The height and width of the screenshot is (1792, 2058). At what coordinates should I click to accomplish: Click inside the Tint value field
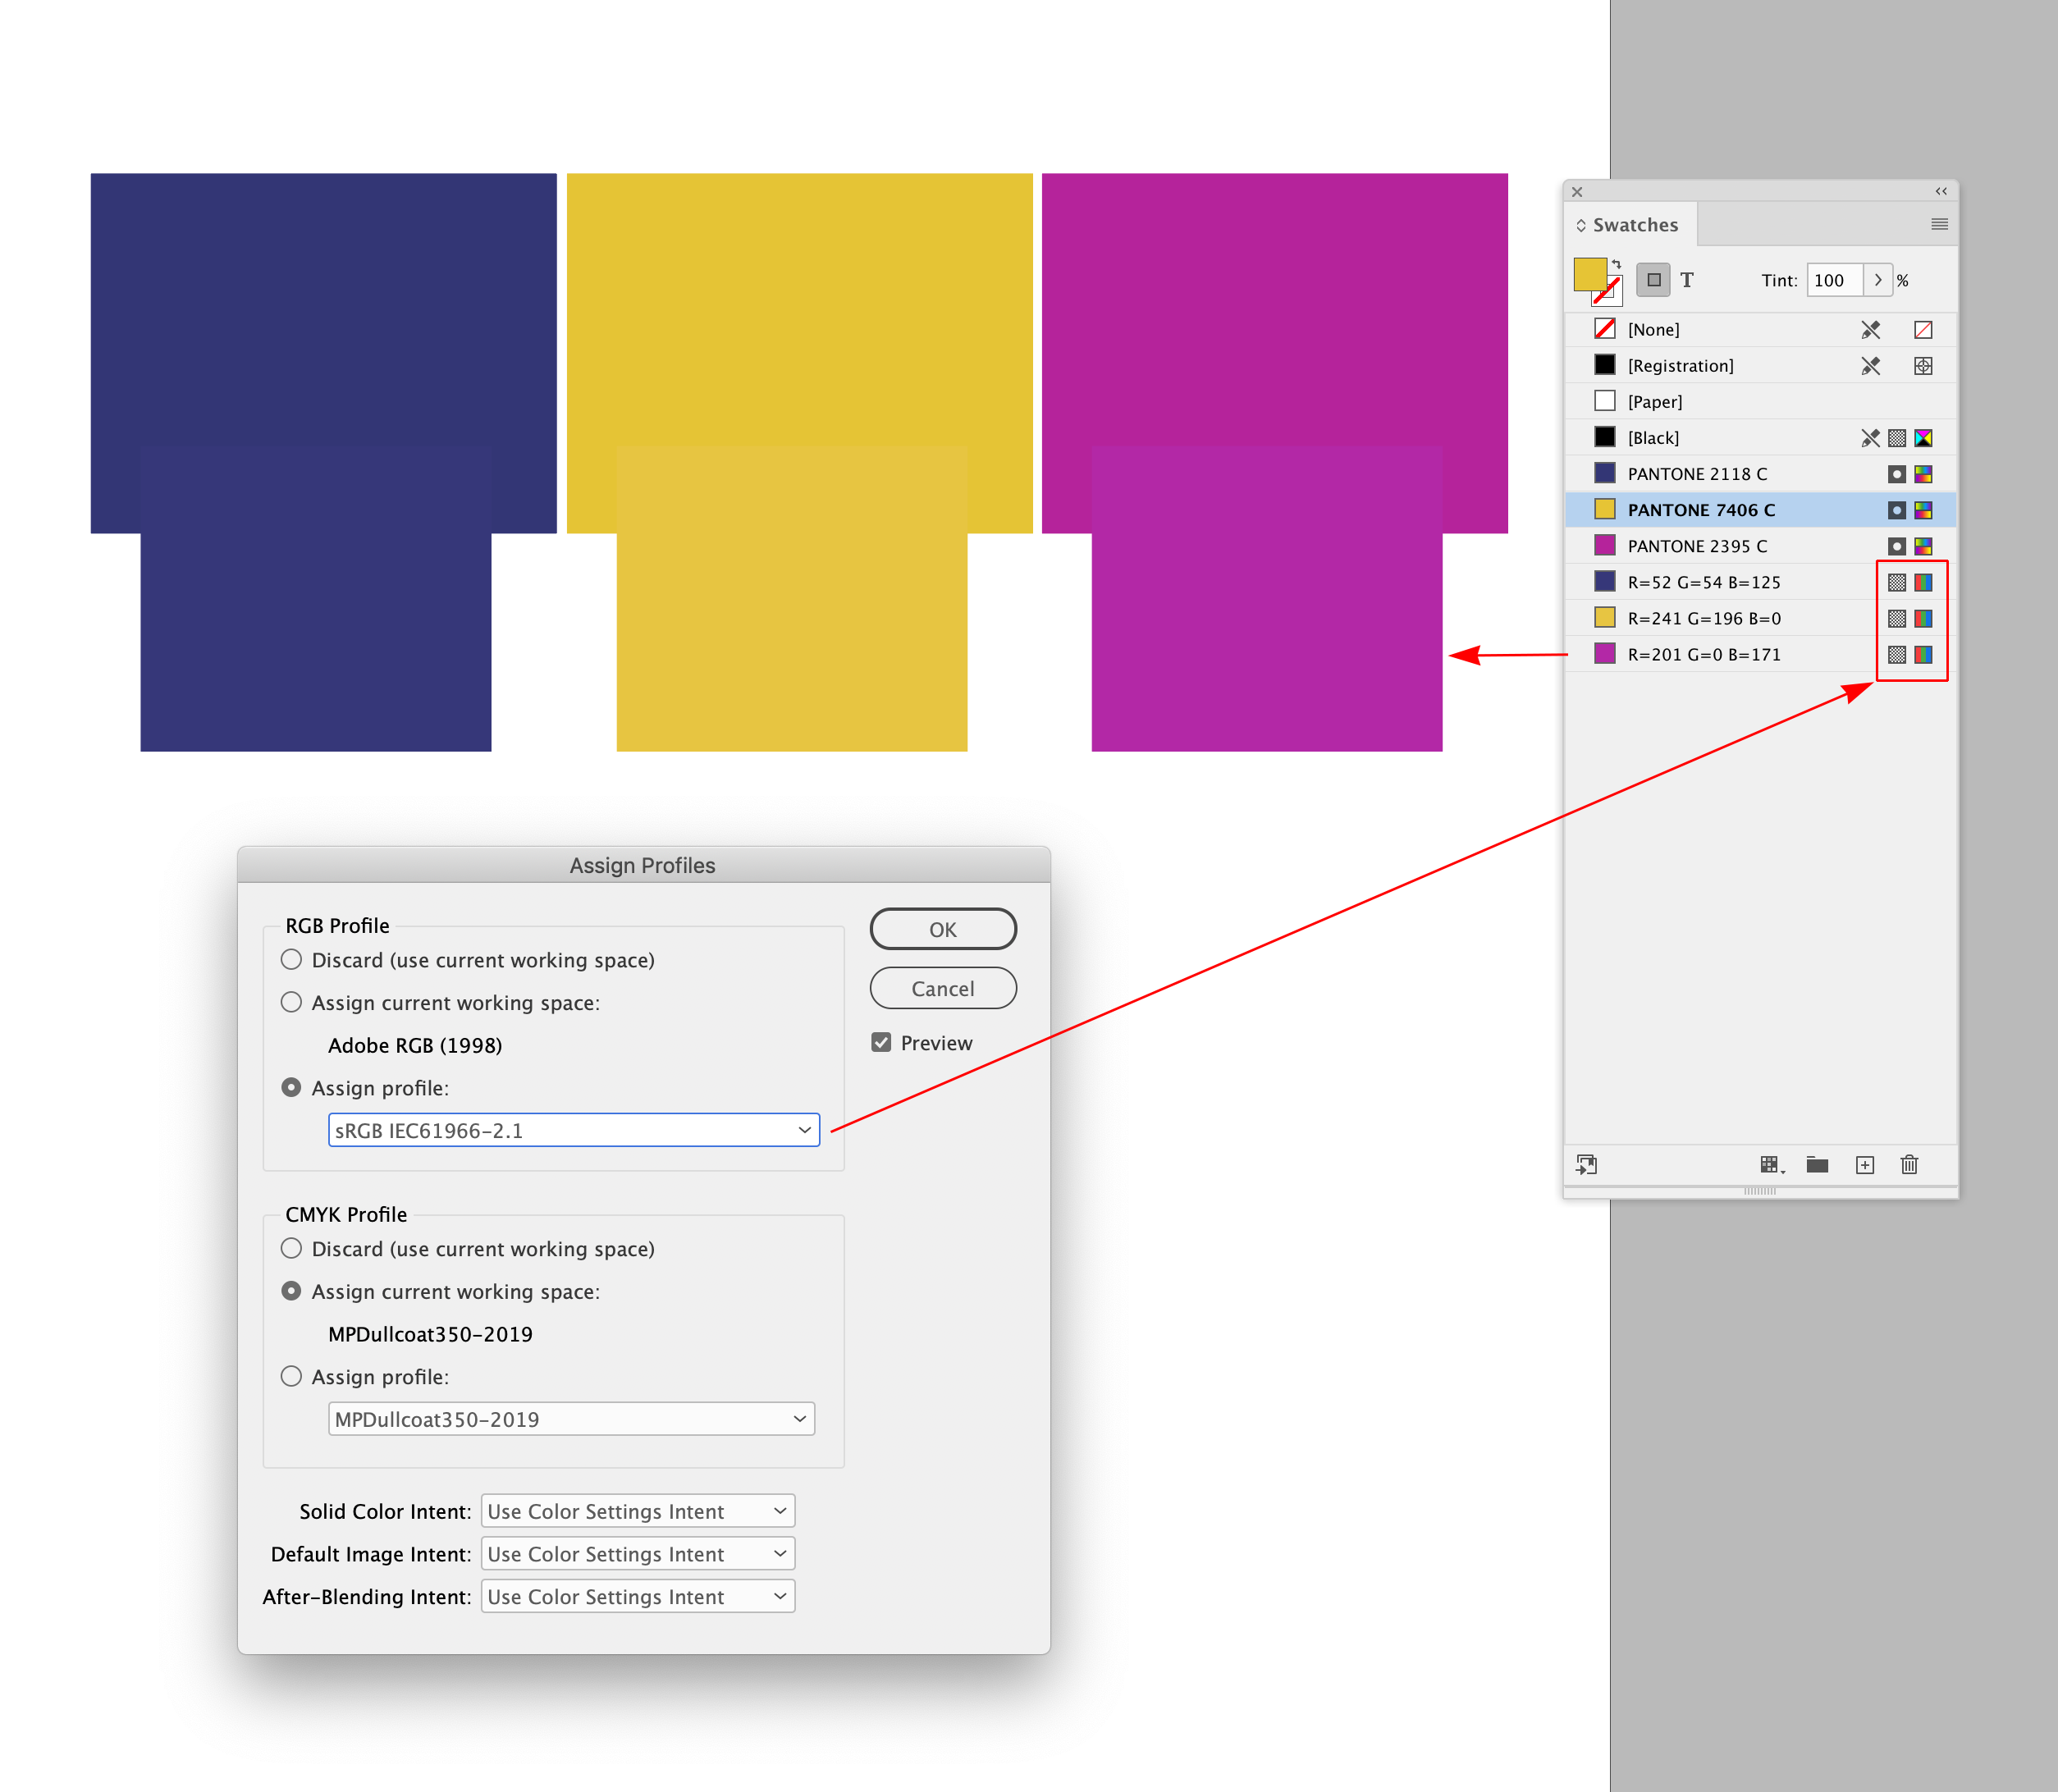(x=1832, y=280)
